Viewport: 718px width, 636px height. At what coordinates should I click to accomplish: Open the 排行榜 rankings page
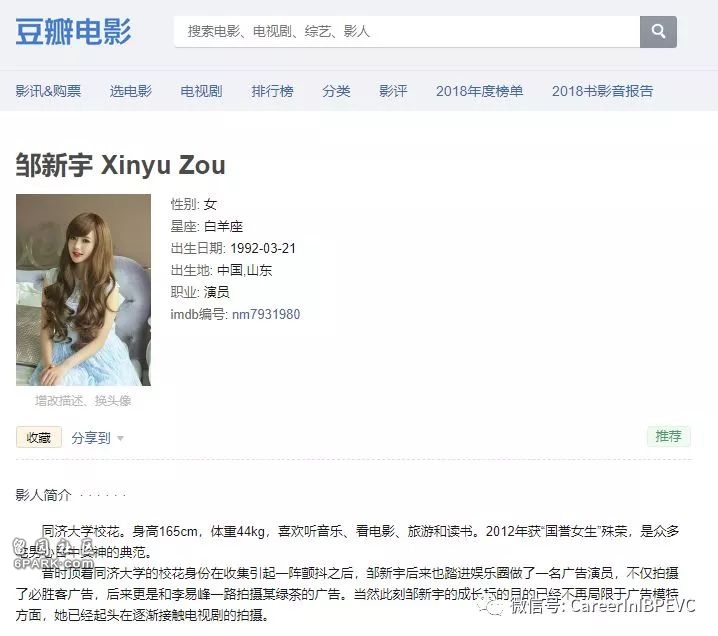(272, 91)
